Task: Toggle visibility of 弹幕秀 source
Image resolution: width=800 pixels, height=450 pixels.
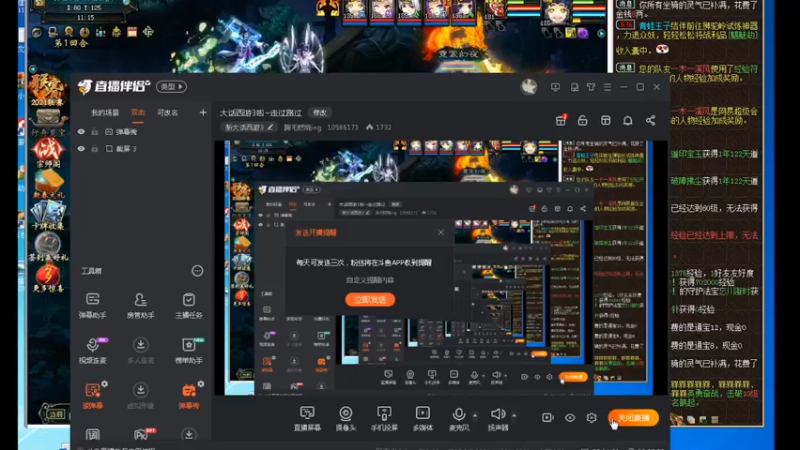Action: (x=81, y=132)
